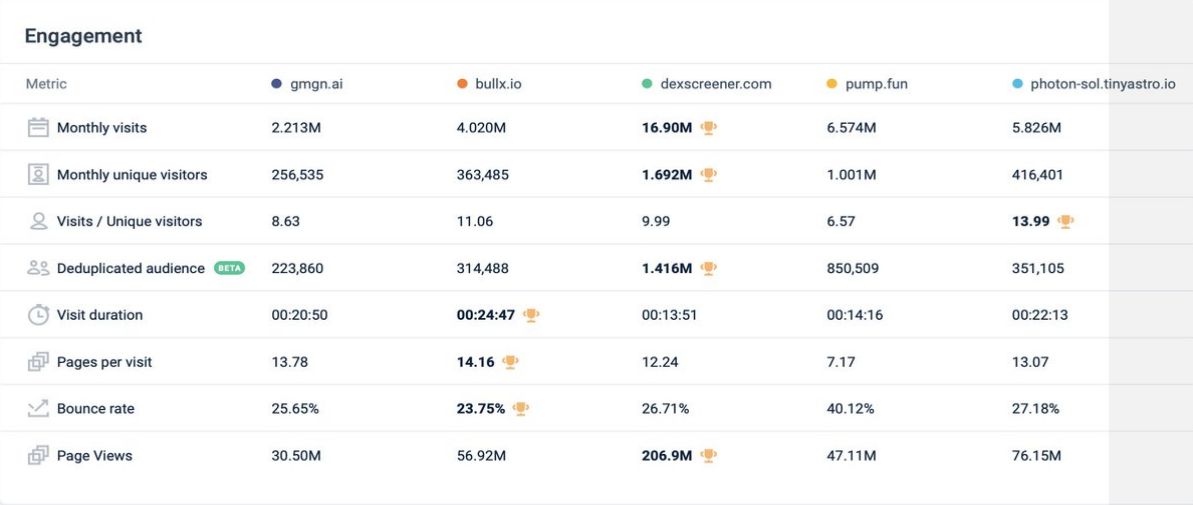1193x505 pixels.
Task: Click the Pages per visit icon
Action: (38, 362)
